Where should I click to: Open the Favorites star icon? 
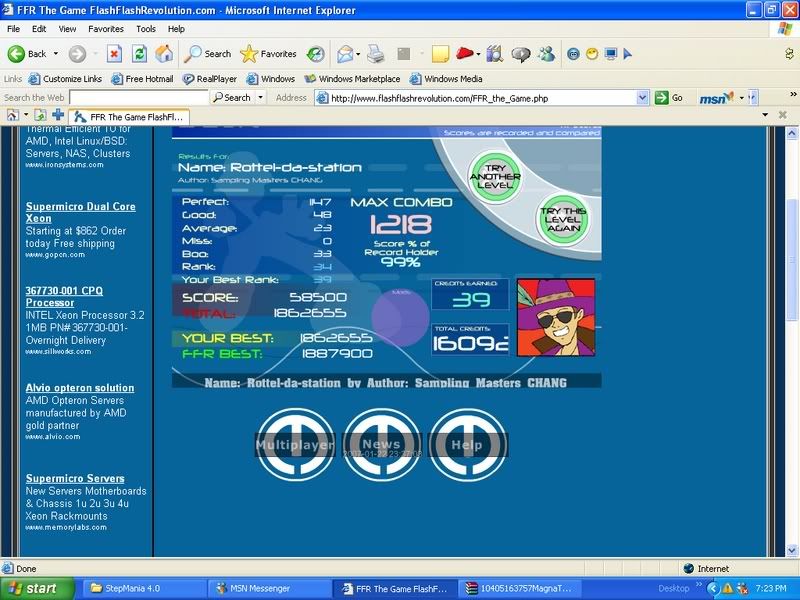click(x=249, y=54)
